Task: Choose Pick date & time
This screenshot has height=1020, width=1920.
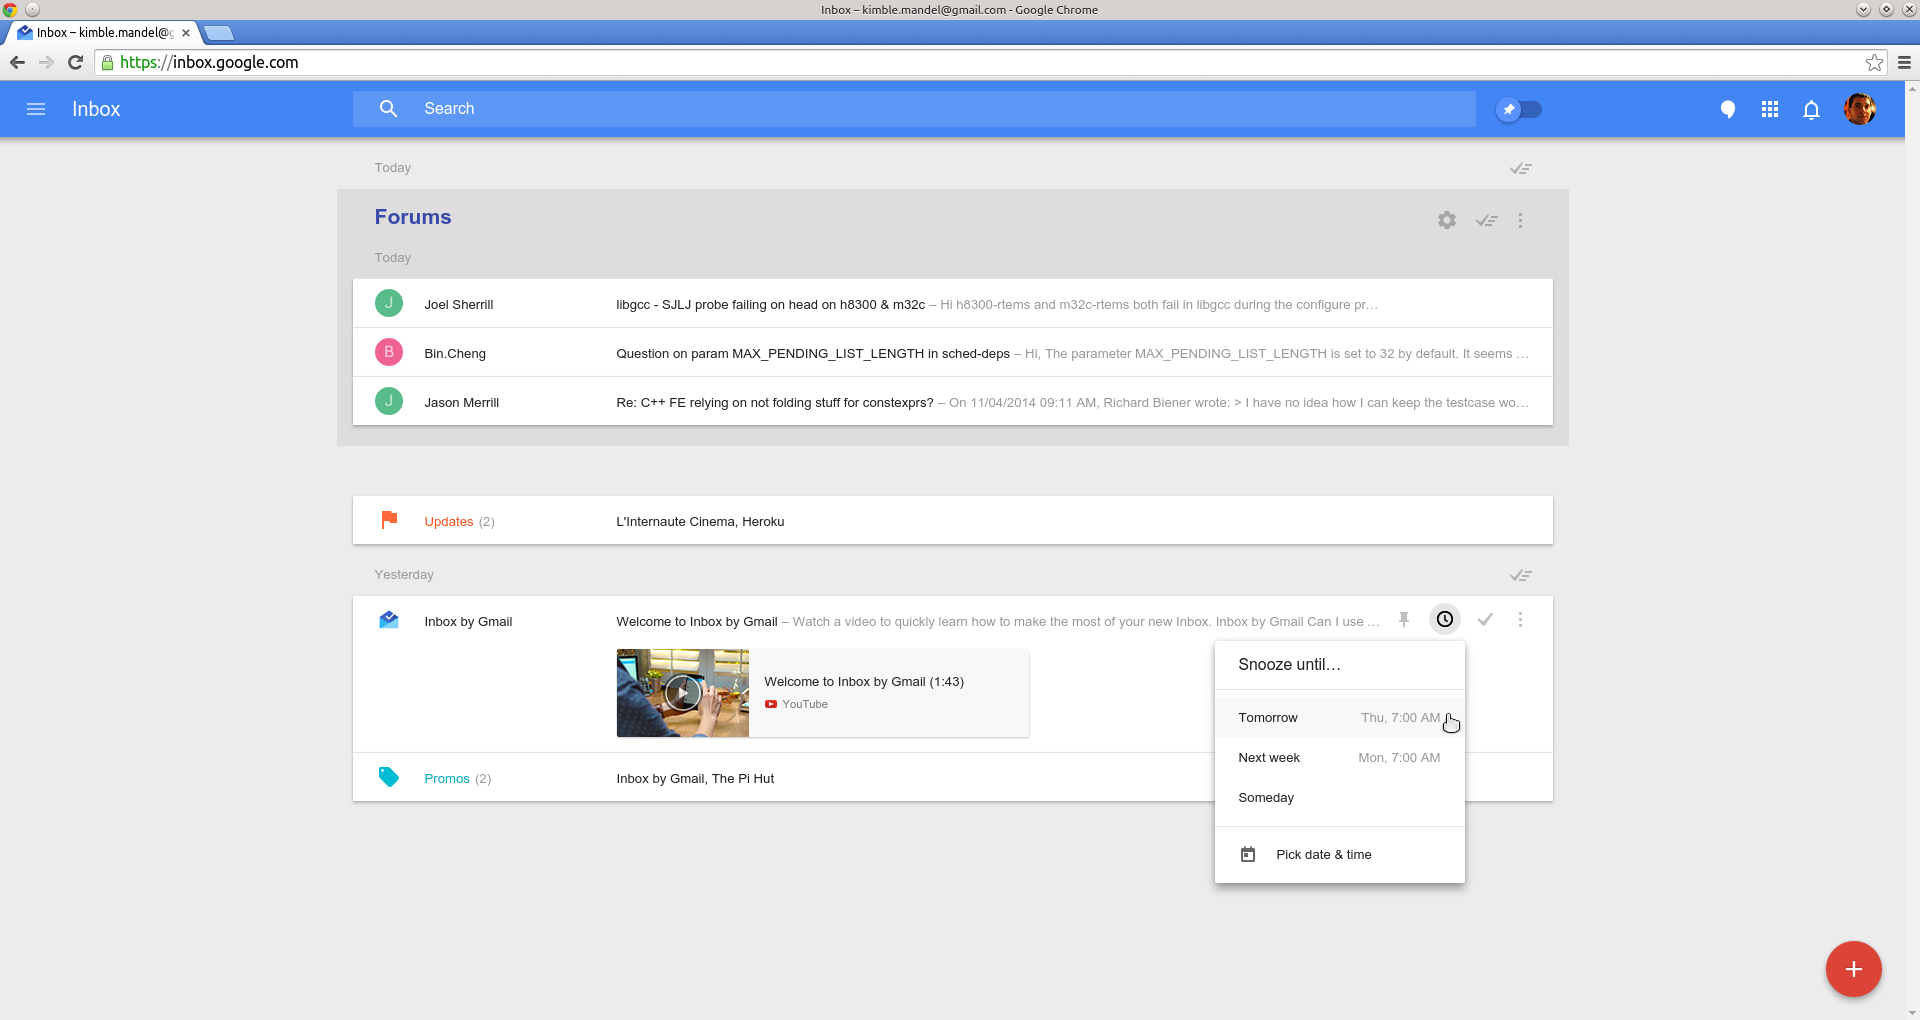Action: click(1339, 855)
